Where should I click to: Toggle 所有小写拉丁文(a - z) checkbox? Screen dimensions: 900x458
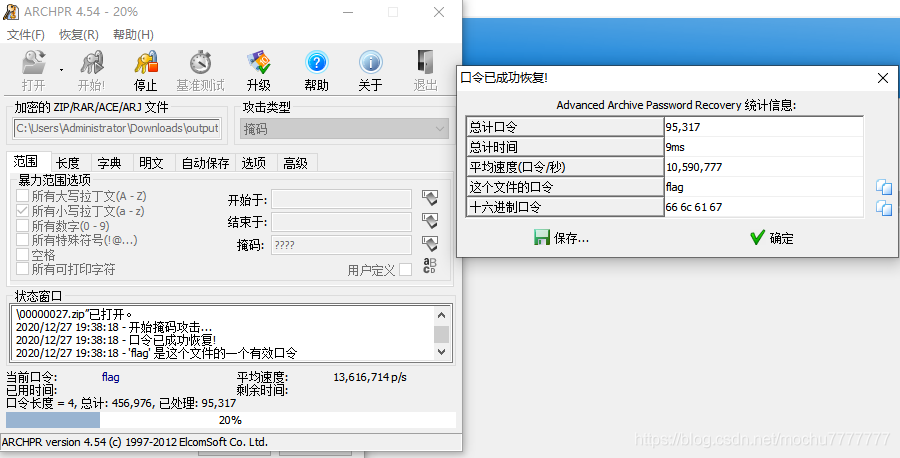tap(22, 211)
